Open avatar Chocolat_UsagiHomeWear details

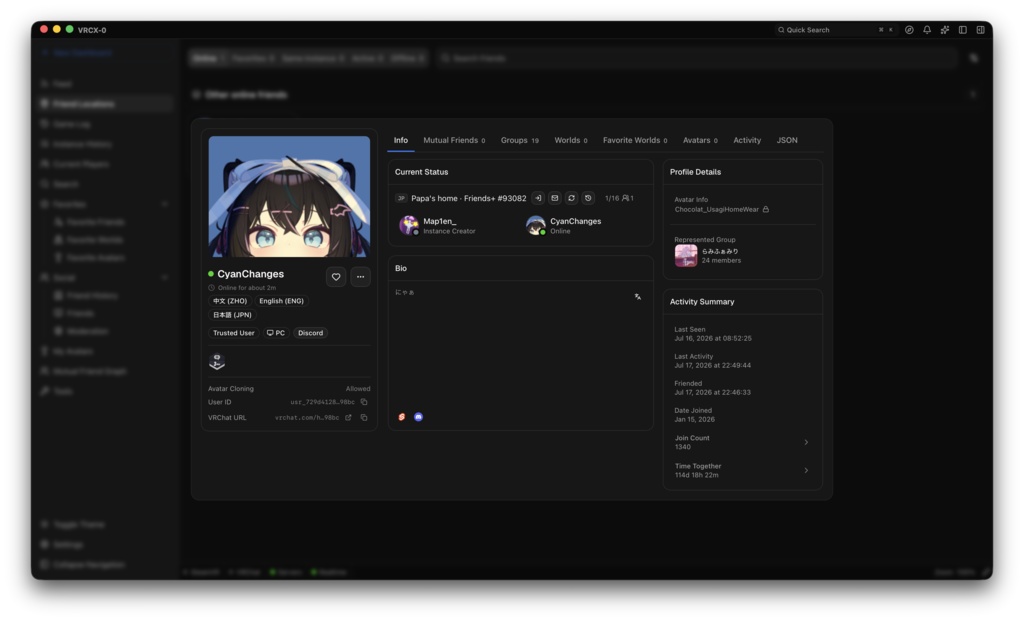[x=716, y=210]
